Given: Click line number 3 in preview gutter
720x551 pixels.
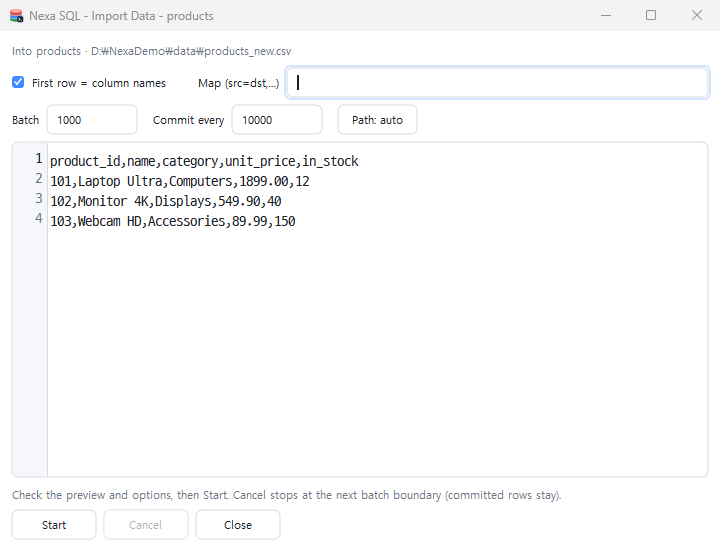Looking at the screenshot, I should click(39, 199).
